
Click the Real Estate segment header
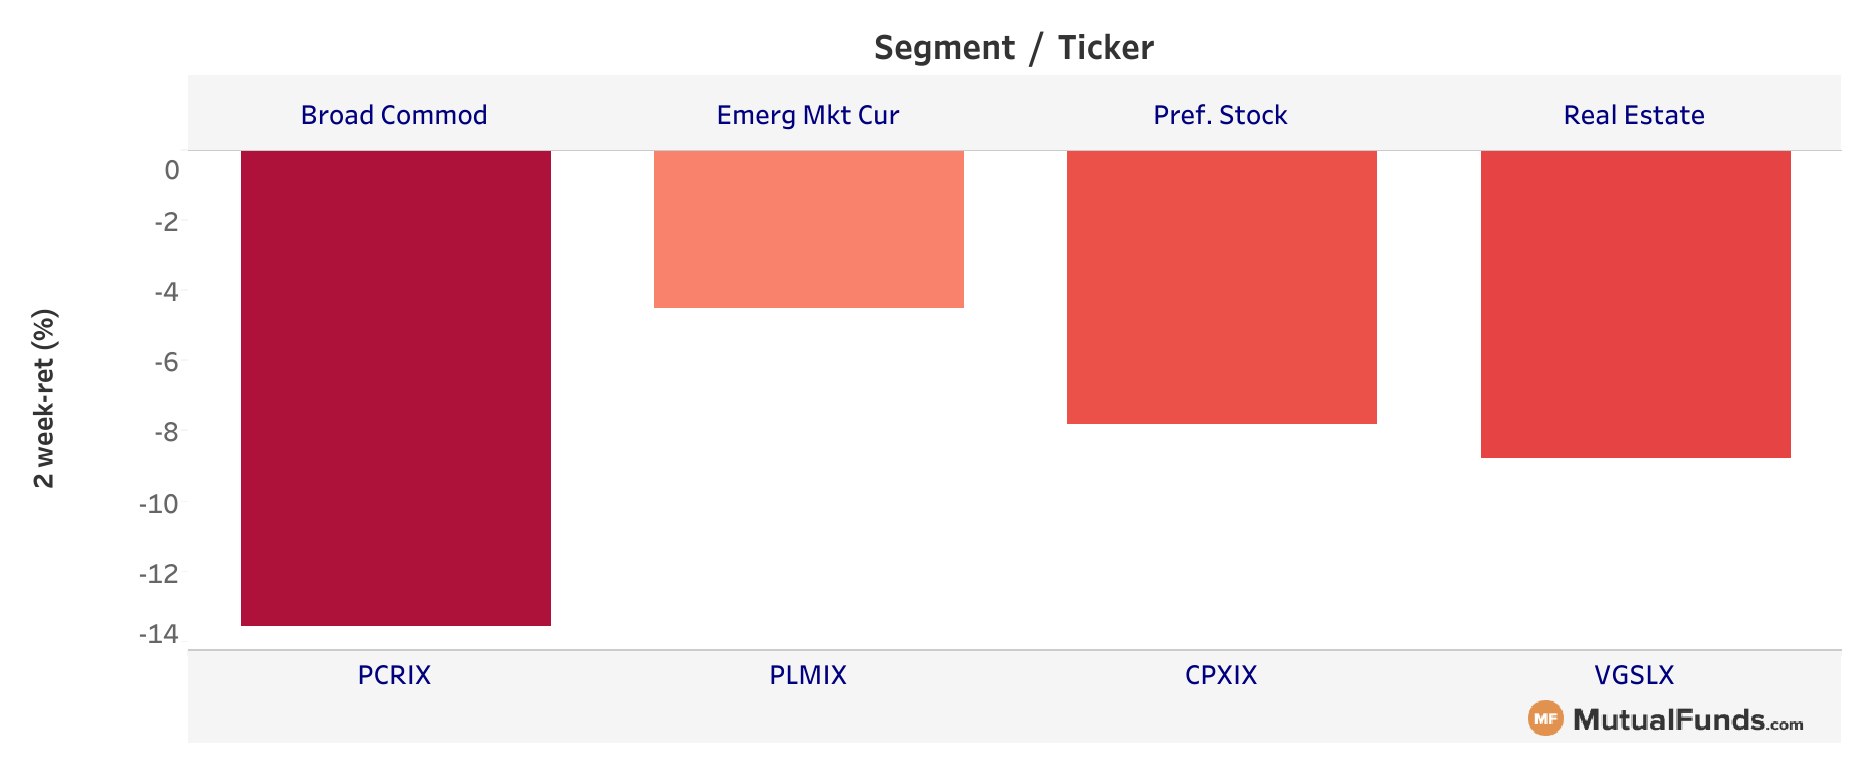tap(1634, 115)
